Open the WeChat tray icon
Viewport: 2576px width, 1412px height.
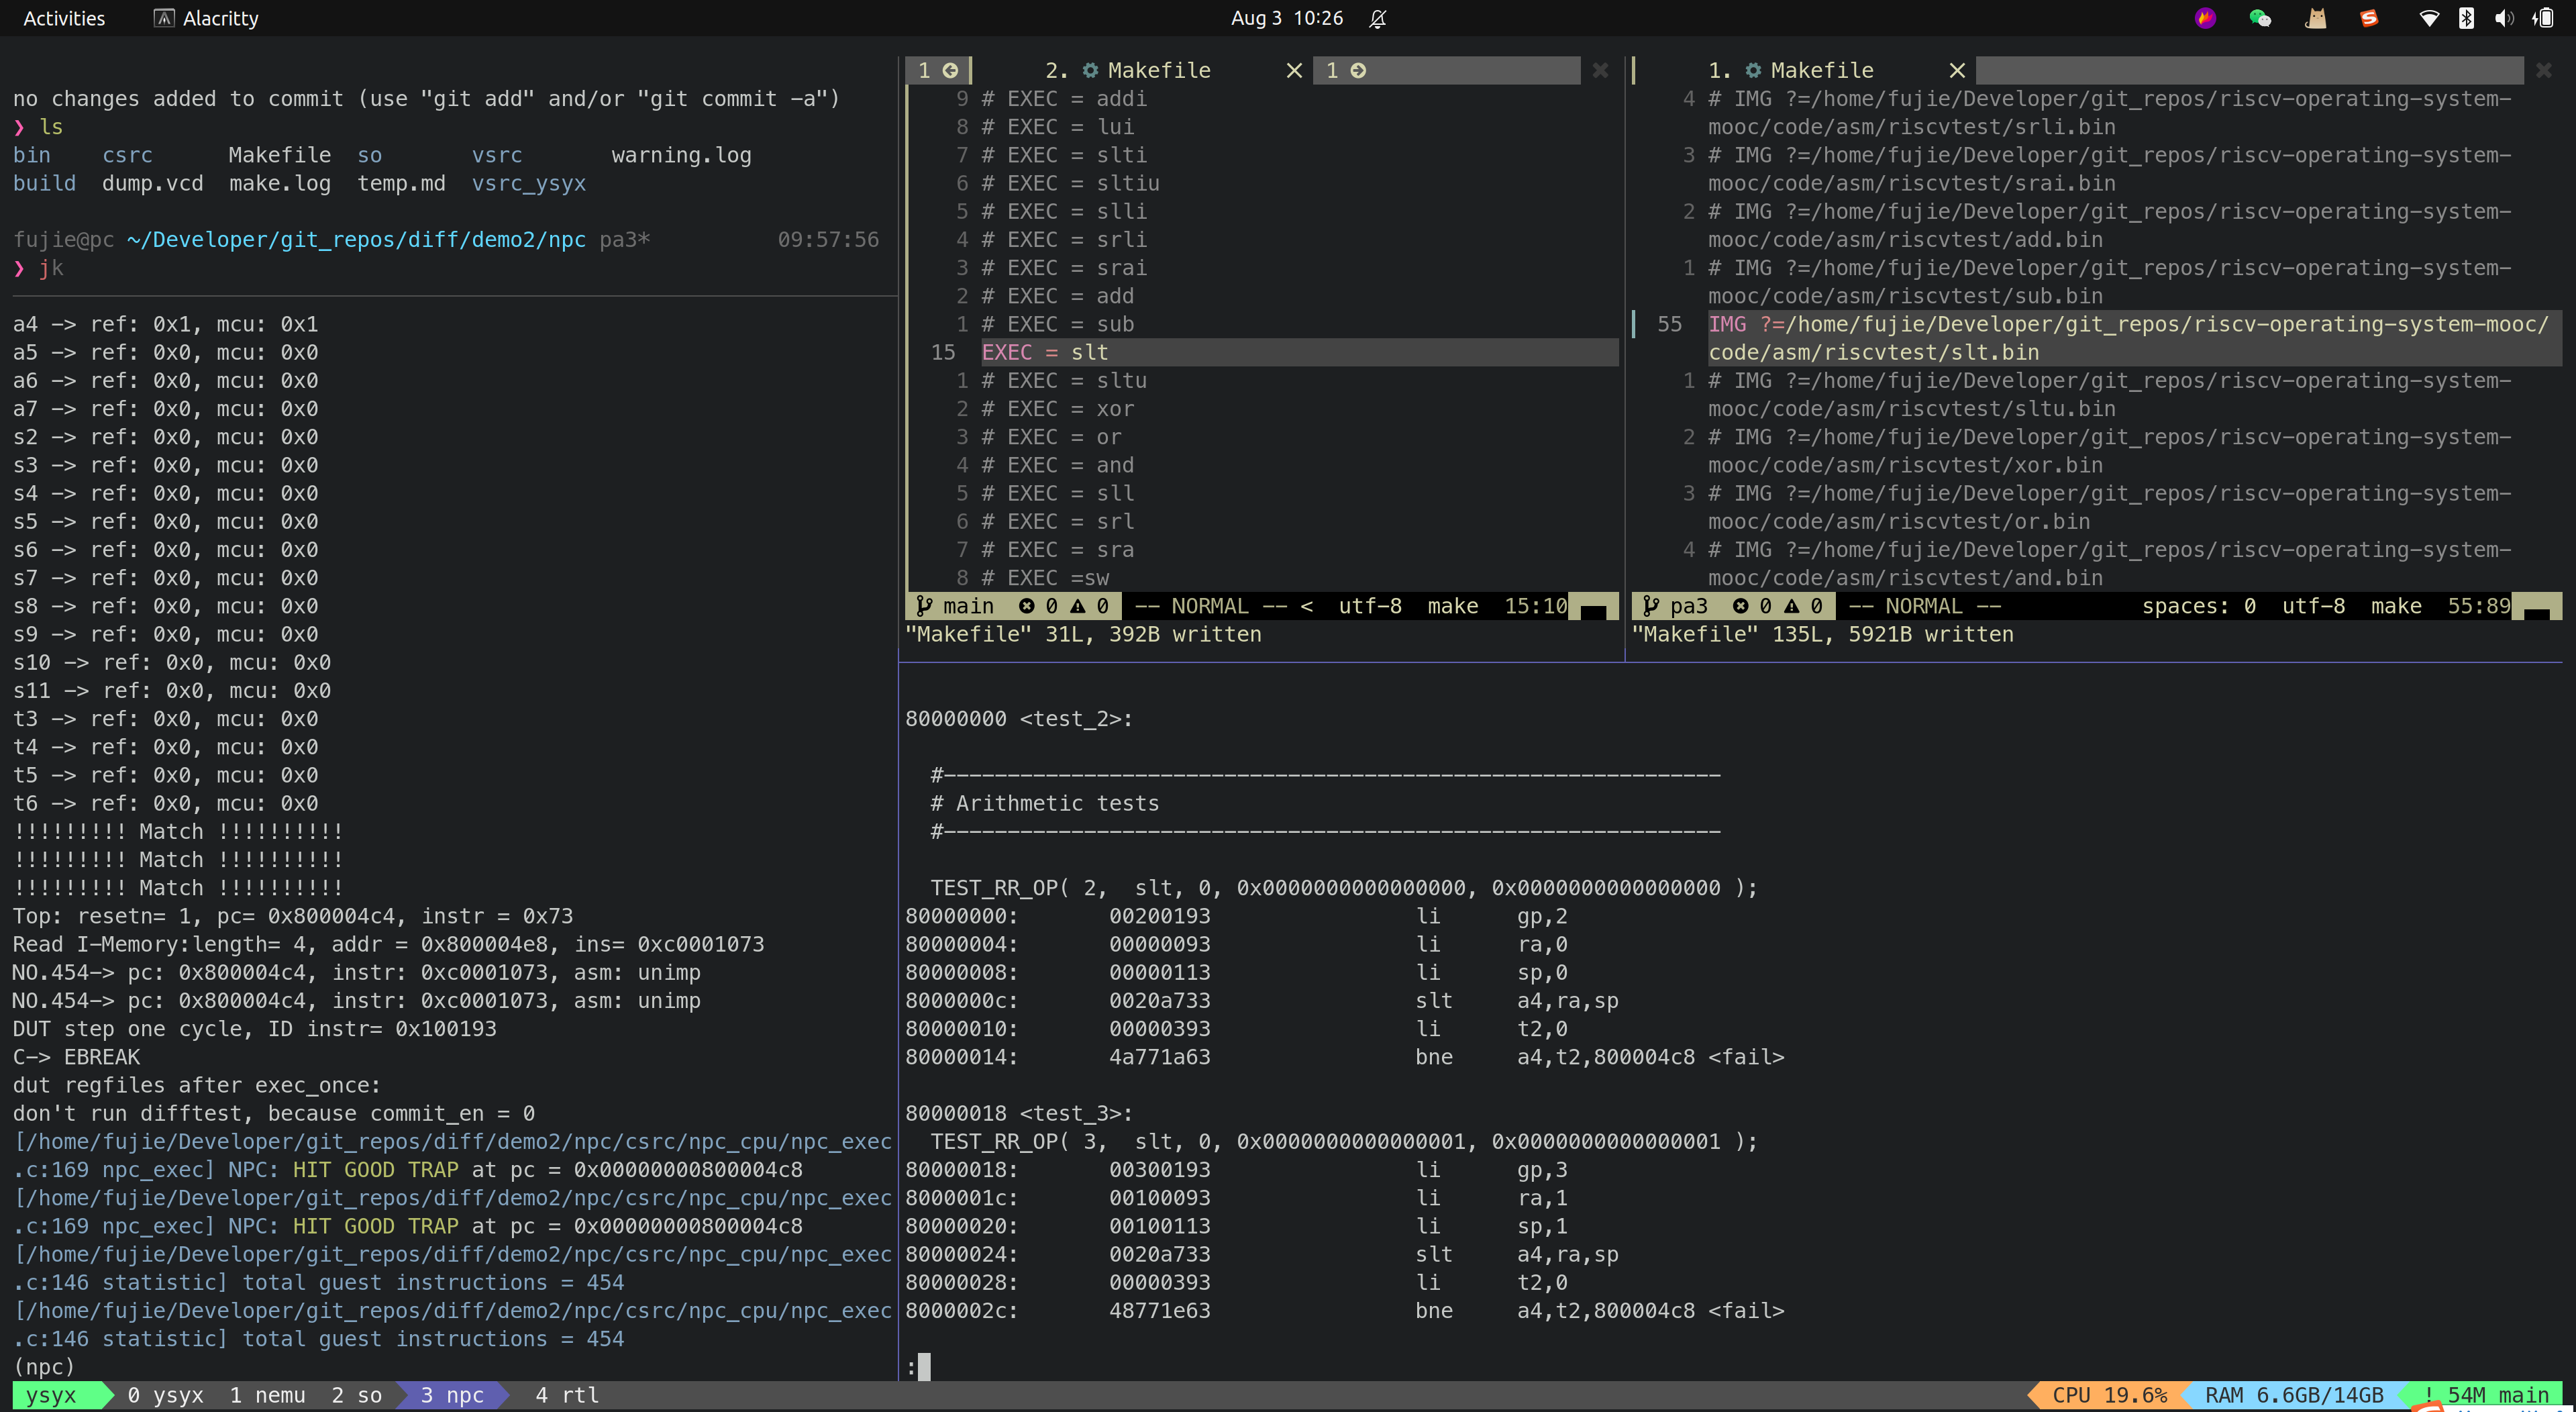tap(2260, 18)
